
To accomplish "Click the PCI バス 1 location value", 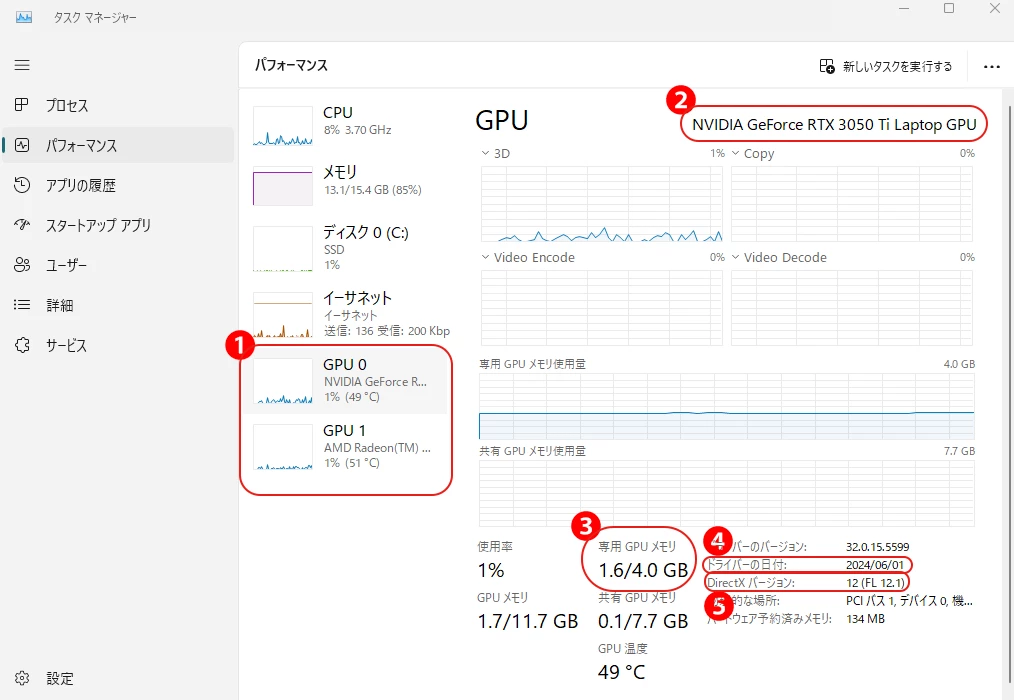I will coord(909,601).
